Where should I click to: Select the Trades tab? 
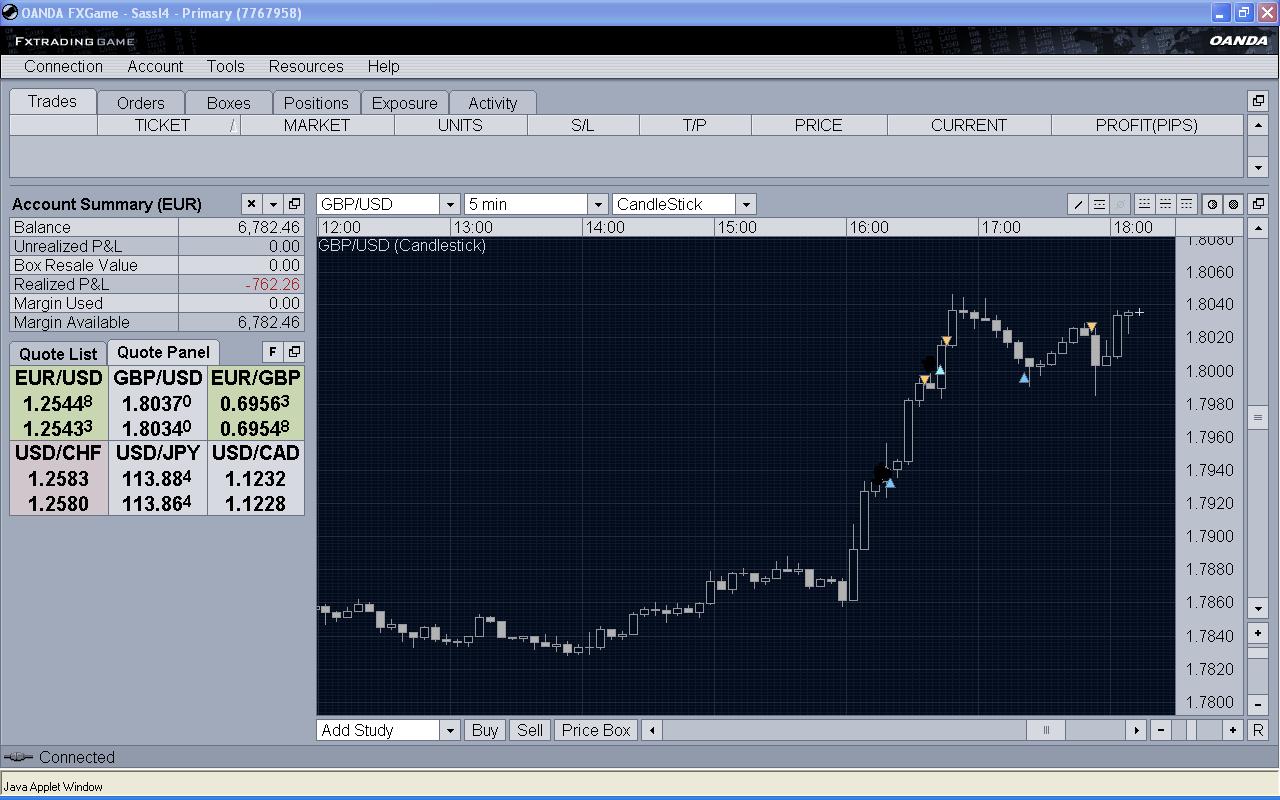click(52, 101)
